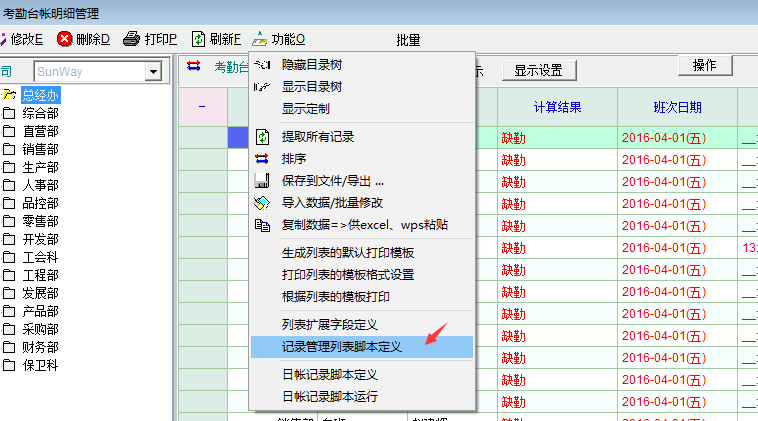Choose 提取所有记录 refresh icon entry

[x=263, y=137]
